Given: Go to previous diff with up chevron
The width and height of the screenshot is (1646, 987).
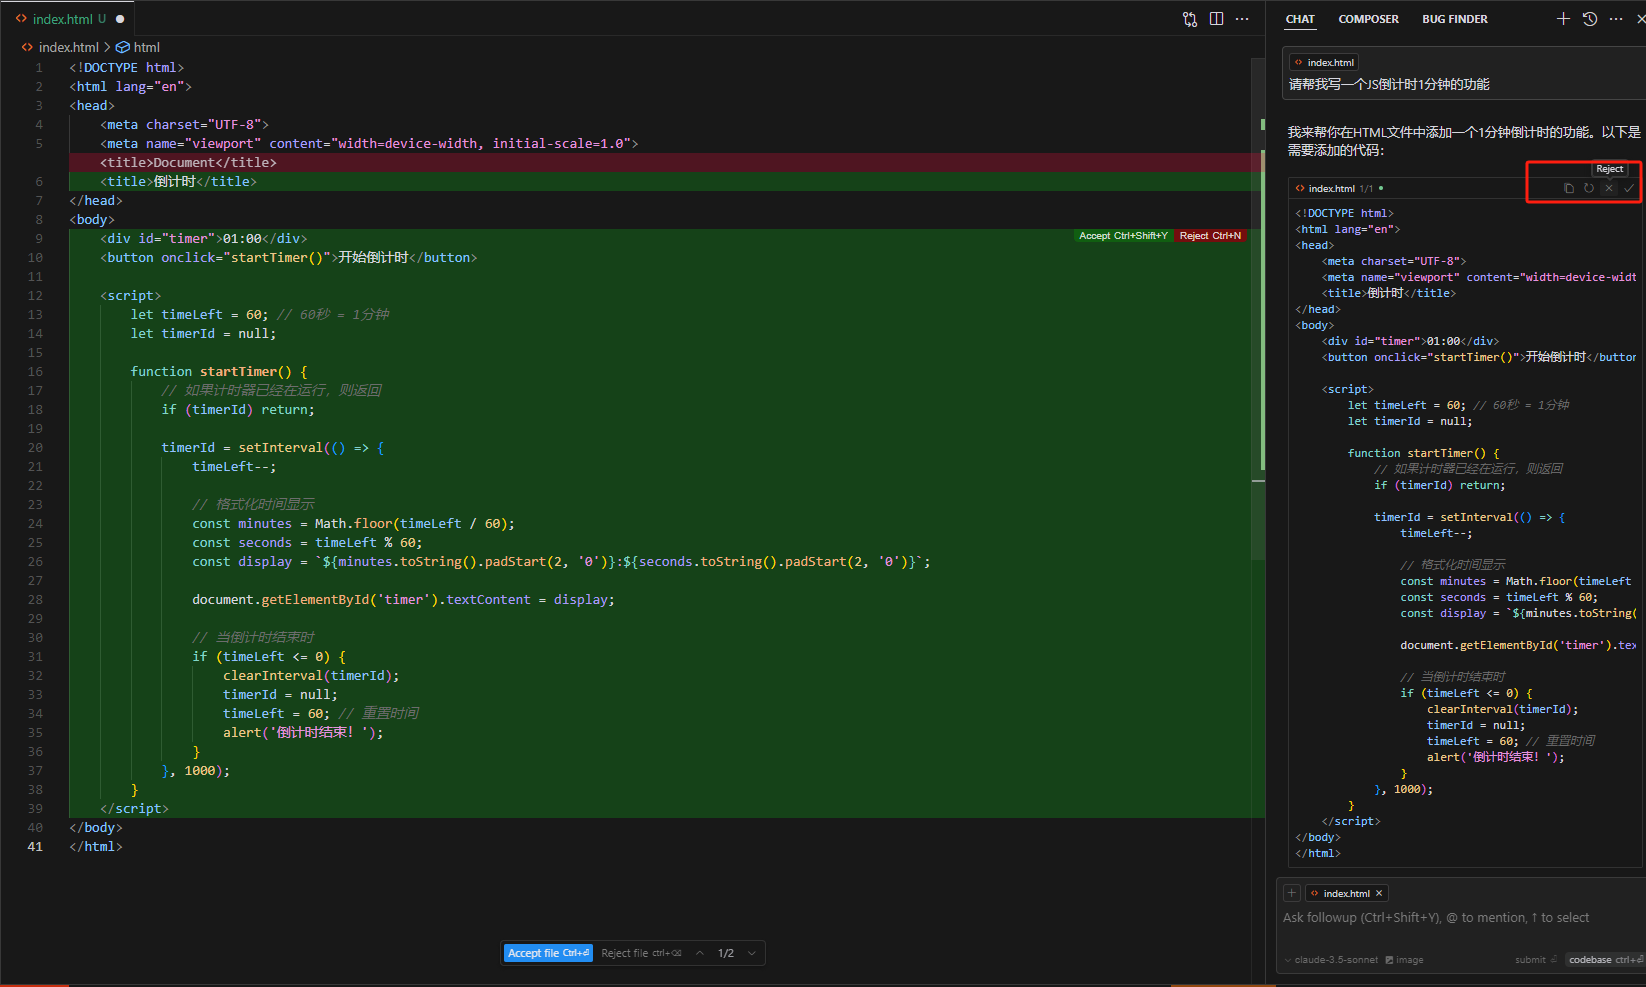Looking at the screenshot, I should click(x=700, y=953).
